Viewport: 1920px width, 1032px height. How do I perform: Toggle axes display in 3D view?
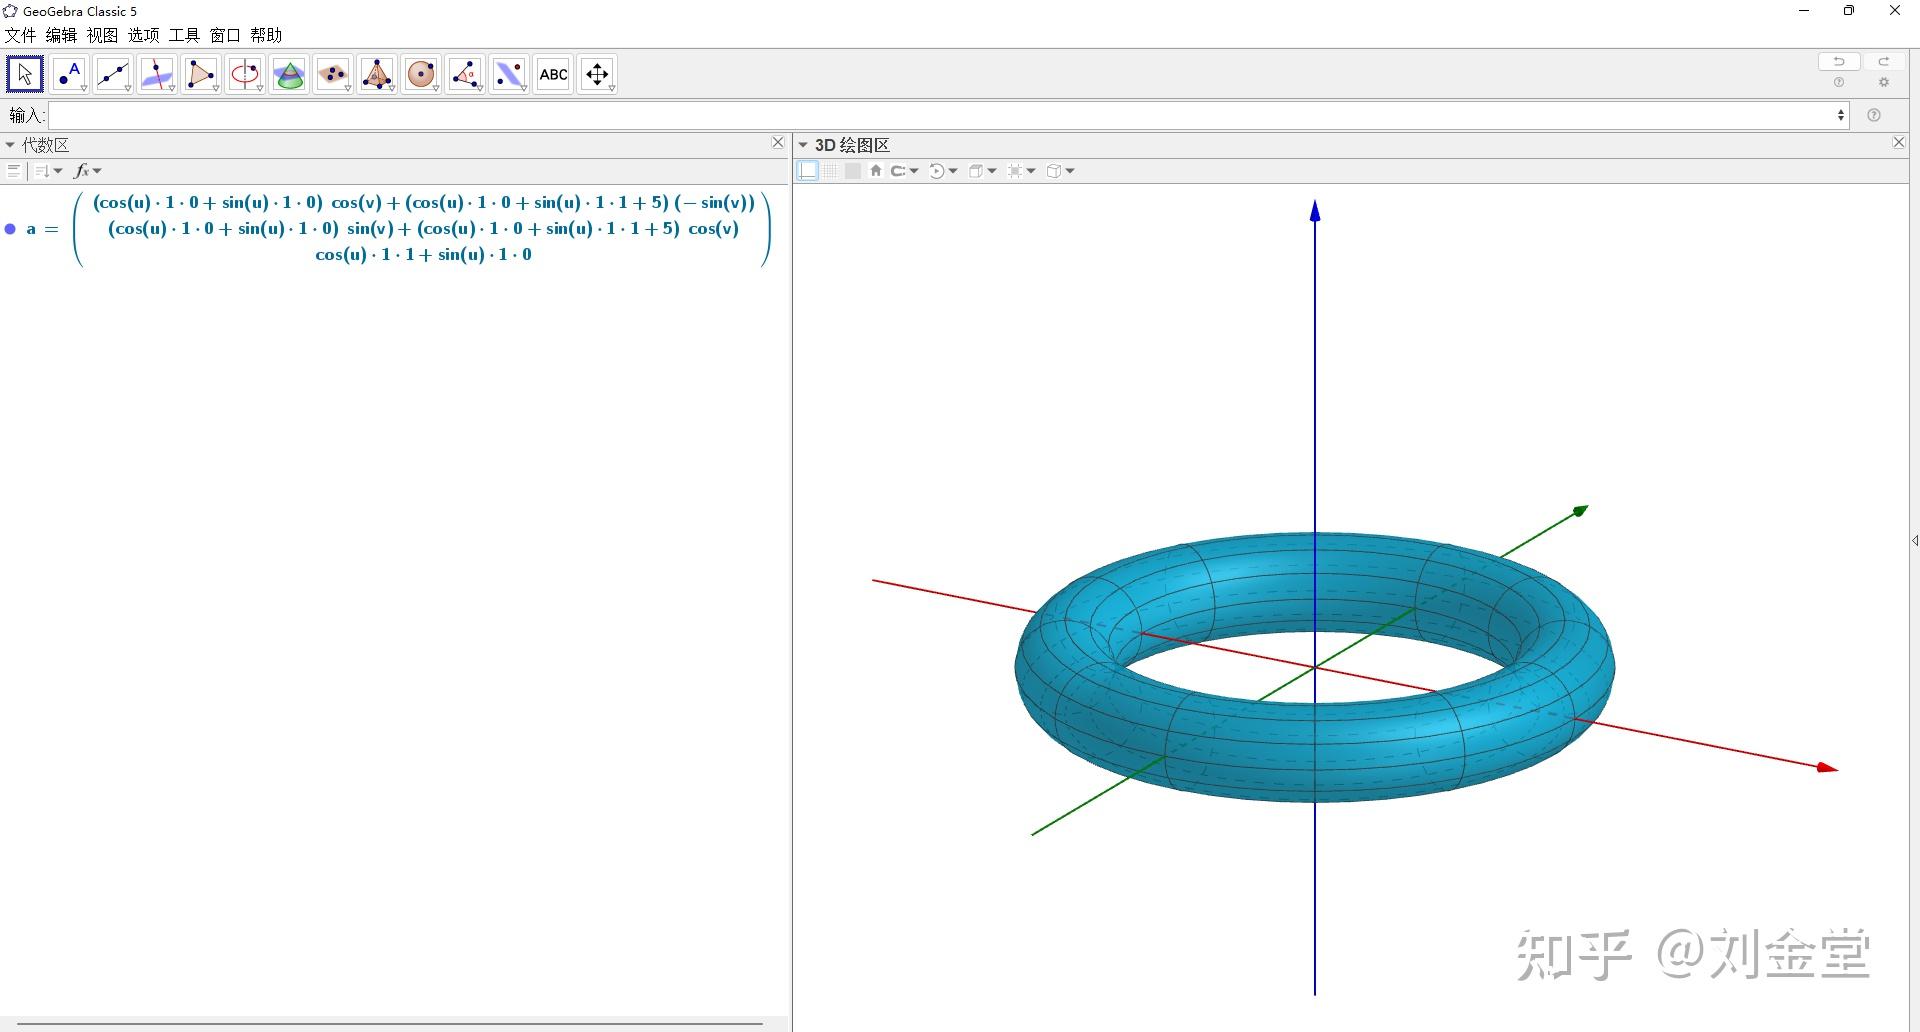pyautogui.click(x=808, y=171)
